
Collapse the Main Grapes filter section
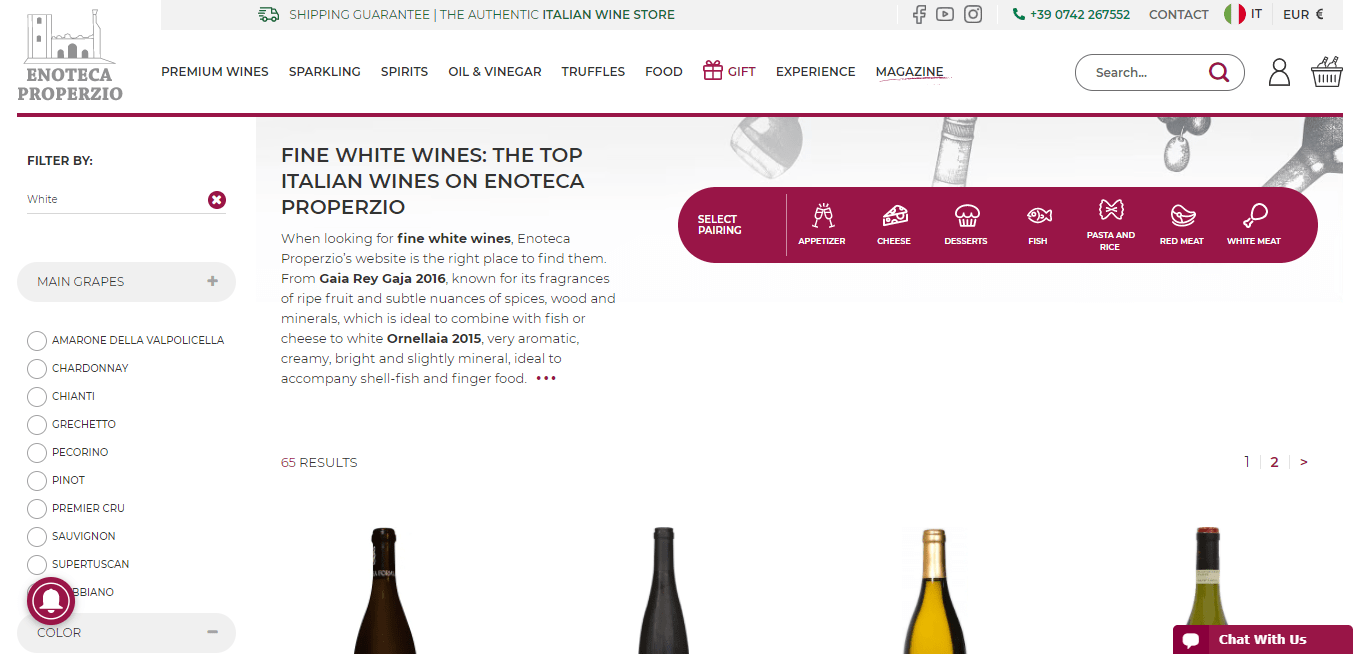coord(212,281)
